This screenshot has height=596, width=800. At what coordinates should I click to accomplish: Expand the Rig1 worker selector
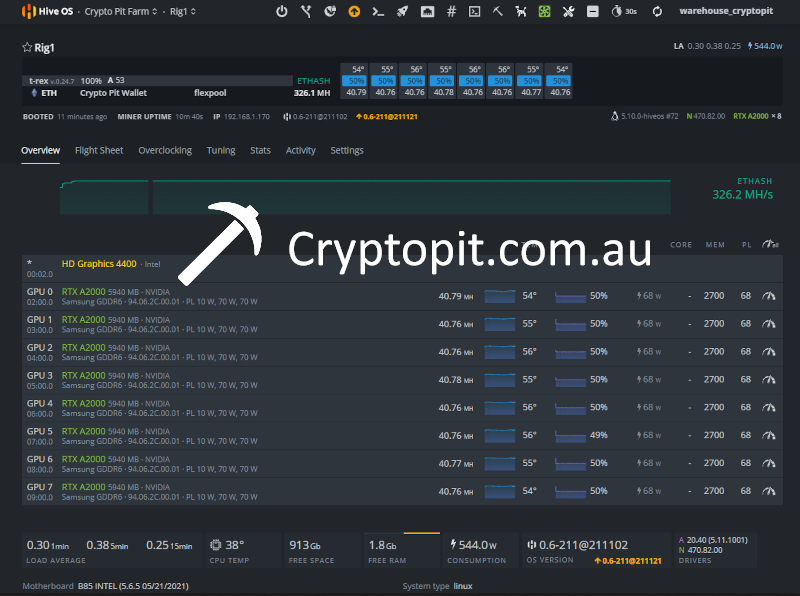(183, 11)
